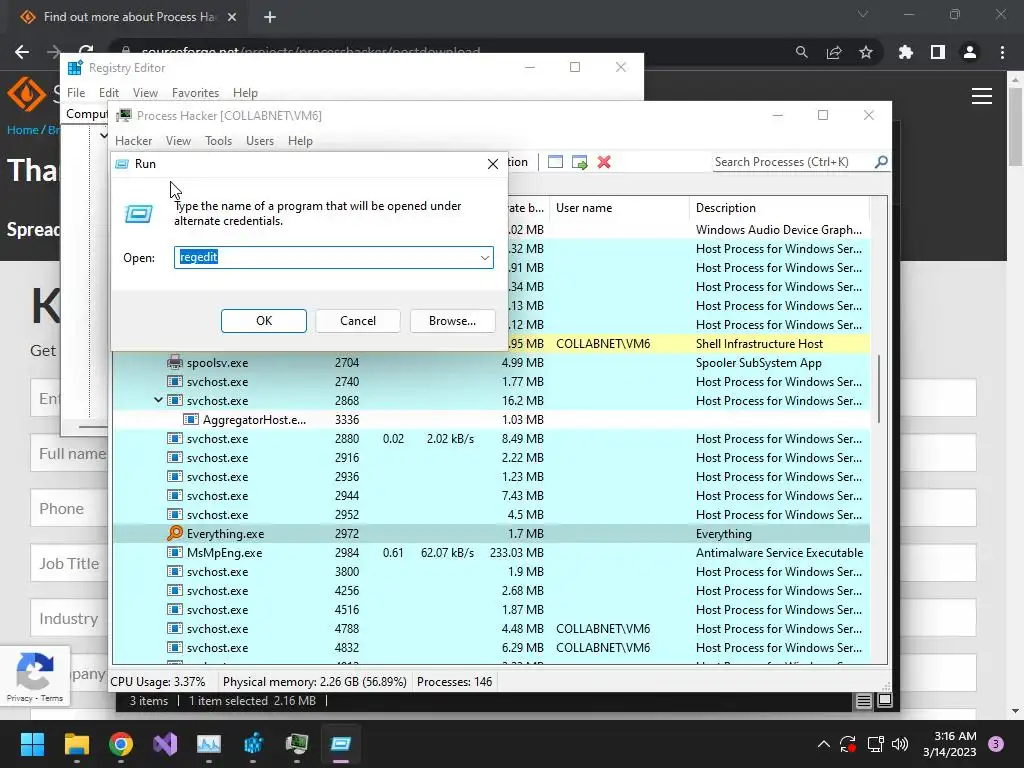Click the Chrome share page icon
The height and width of the screenshot is (768, 1024).
pos(834,52)
